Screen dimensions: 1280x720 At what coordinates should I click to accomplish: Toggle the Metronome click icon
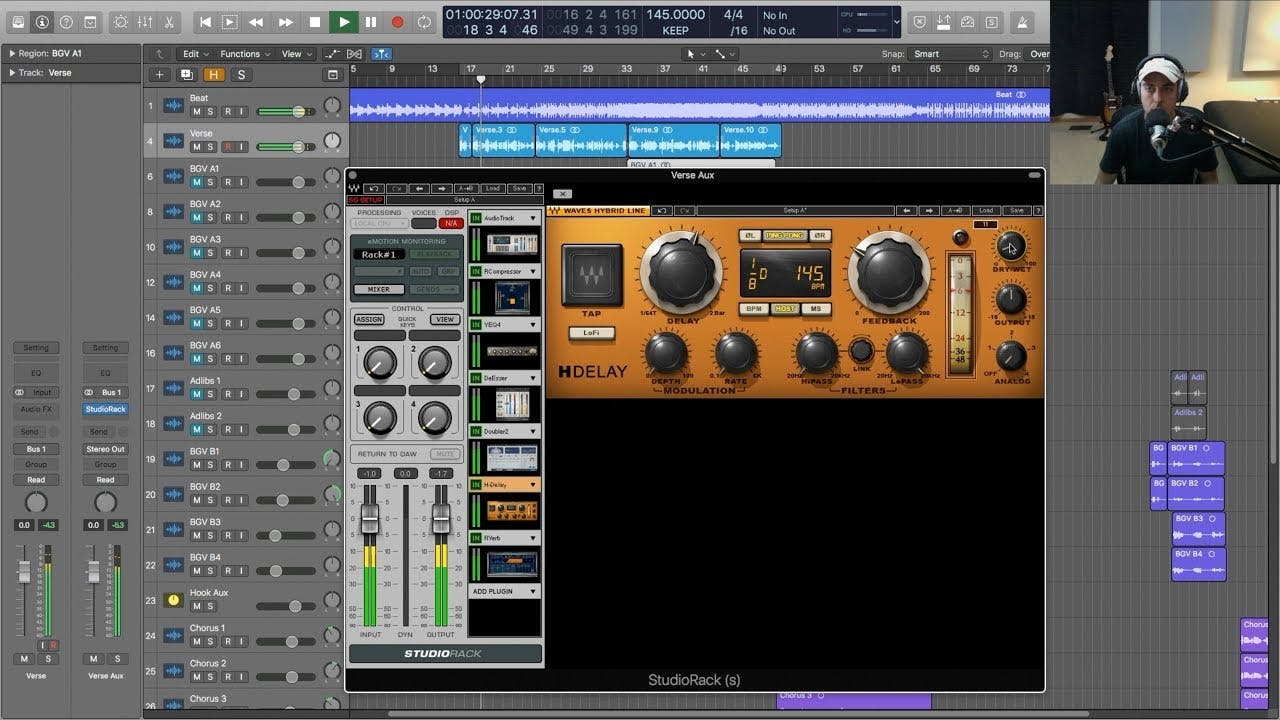click(x=1022, y=21)
